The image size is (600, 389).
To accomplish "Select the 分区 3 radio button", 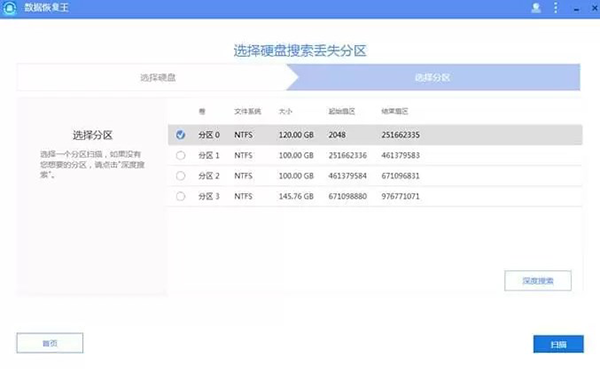I will click(180, 196).
